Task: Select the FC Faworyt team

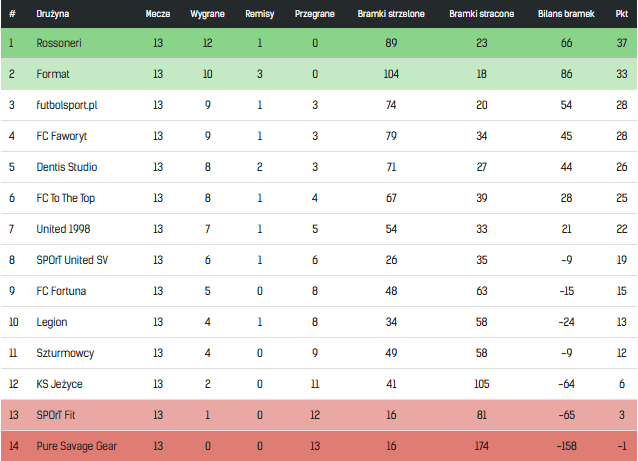Action: [x=62, y=136]
